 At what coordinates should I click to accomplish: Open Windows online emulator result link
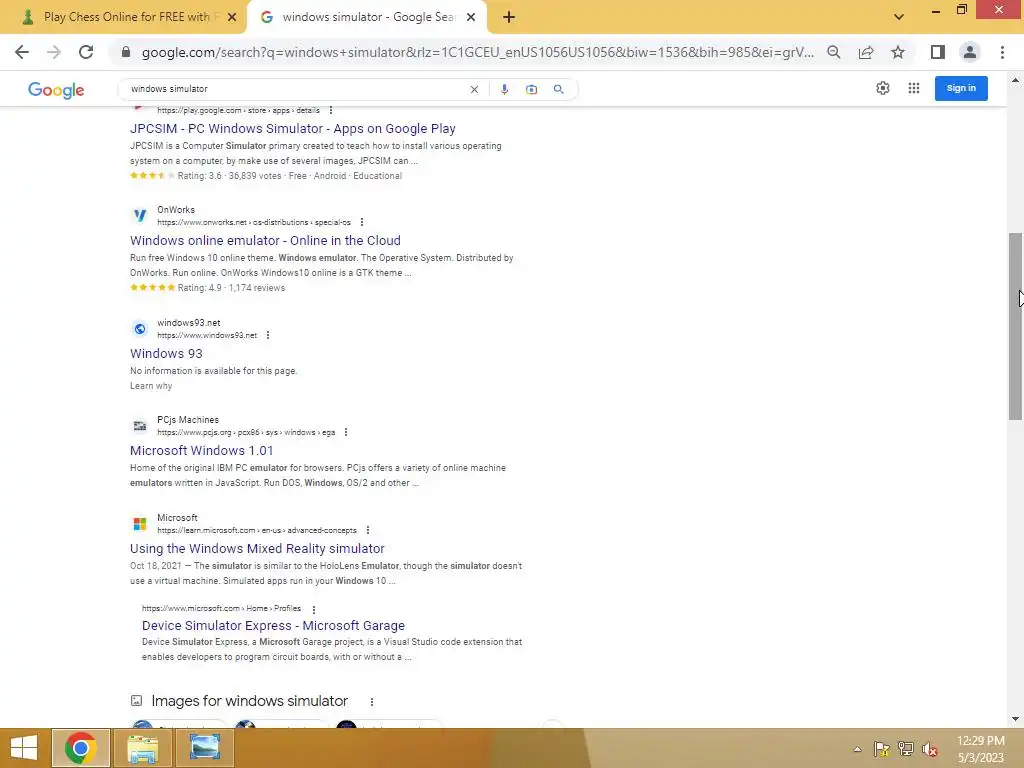[265, 240]
